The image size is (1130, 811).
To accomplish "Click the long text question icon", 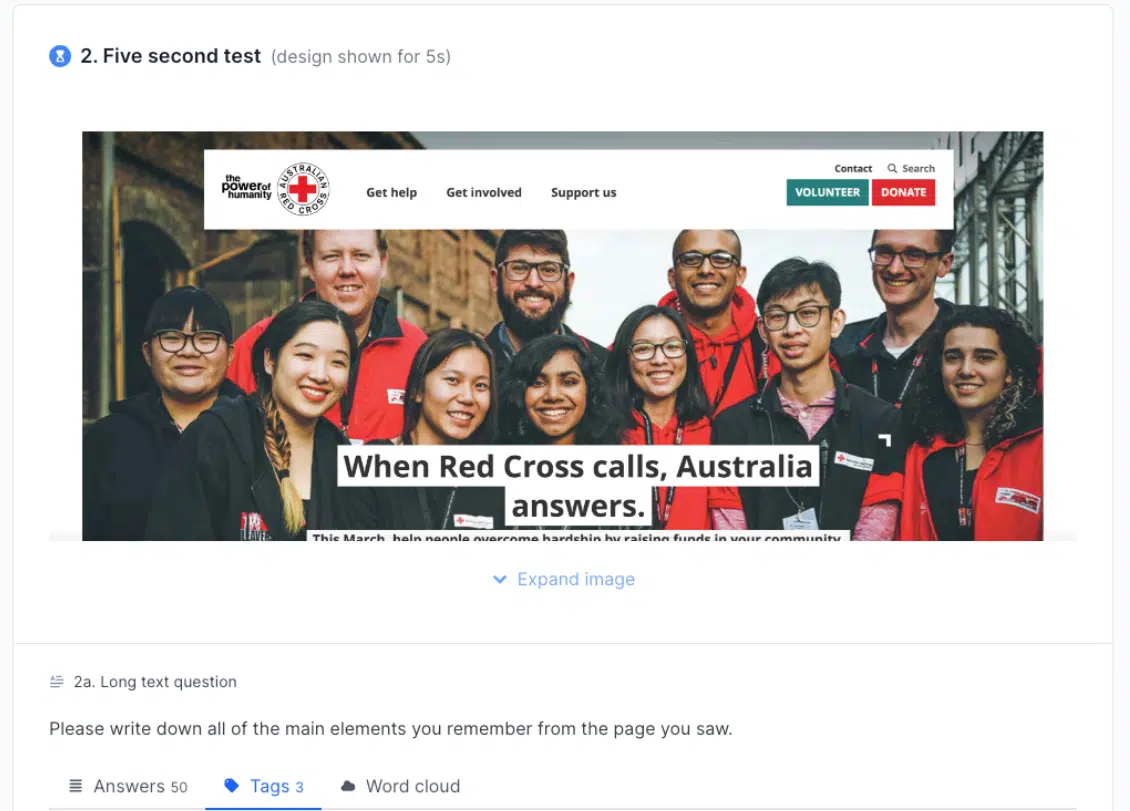I will (56, 681).
